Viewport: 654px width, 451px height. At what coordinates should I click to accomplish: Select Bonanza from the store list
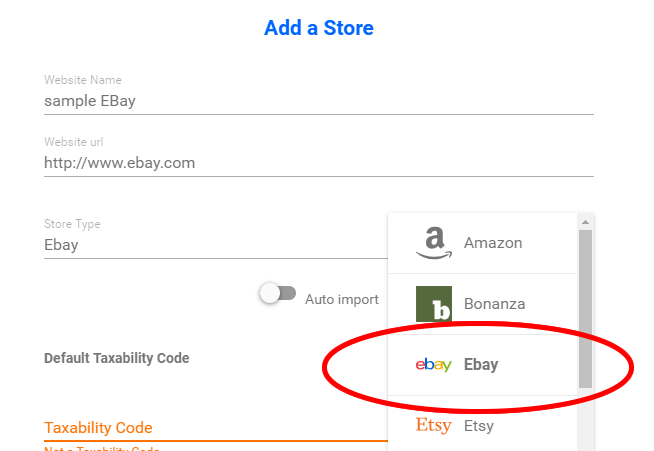[x=483, y=304]
